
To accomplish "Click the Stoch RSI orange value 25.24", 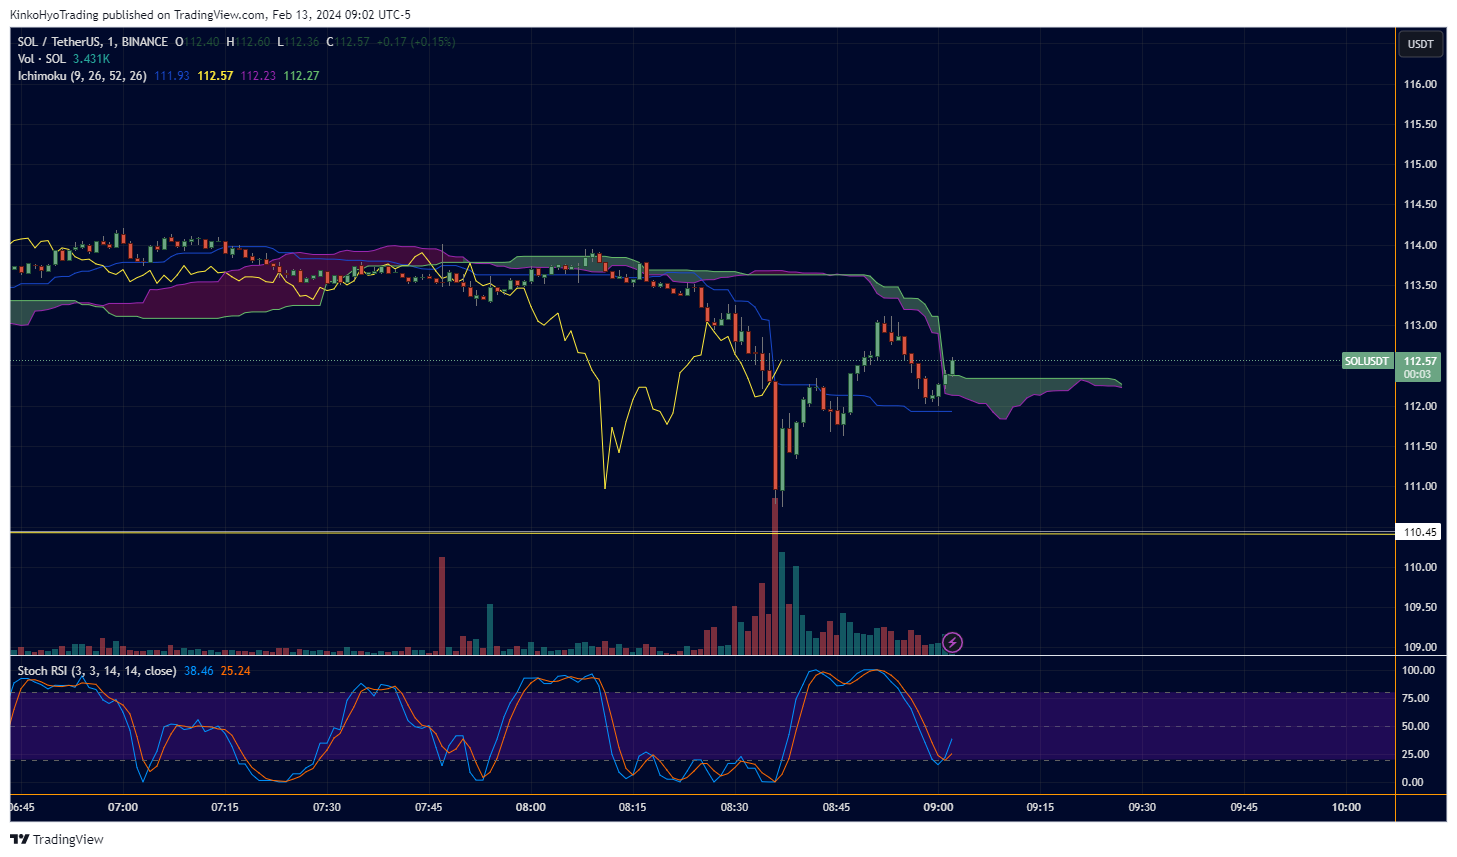I will [236, 671].
